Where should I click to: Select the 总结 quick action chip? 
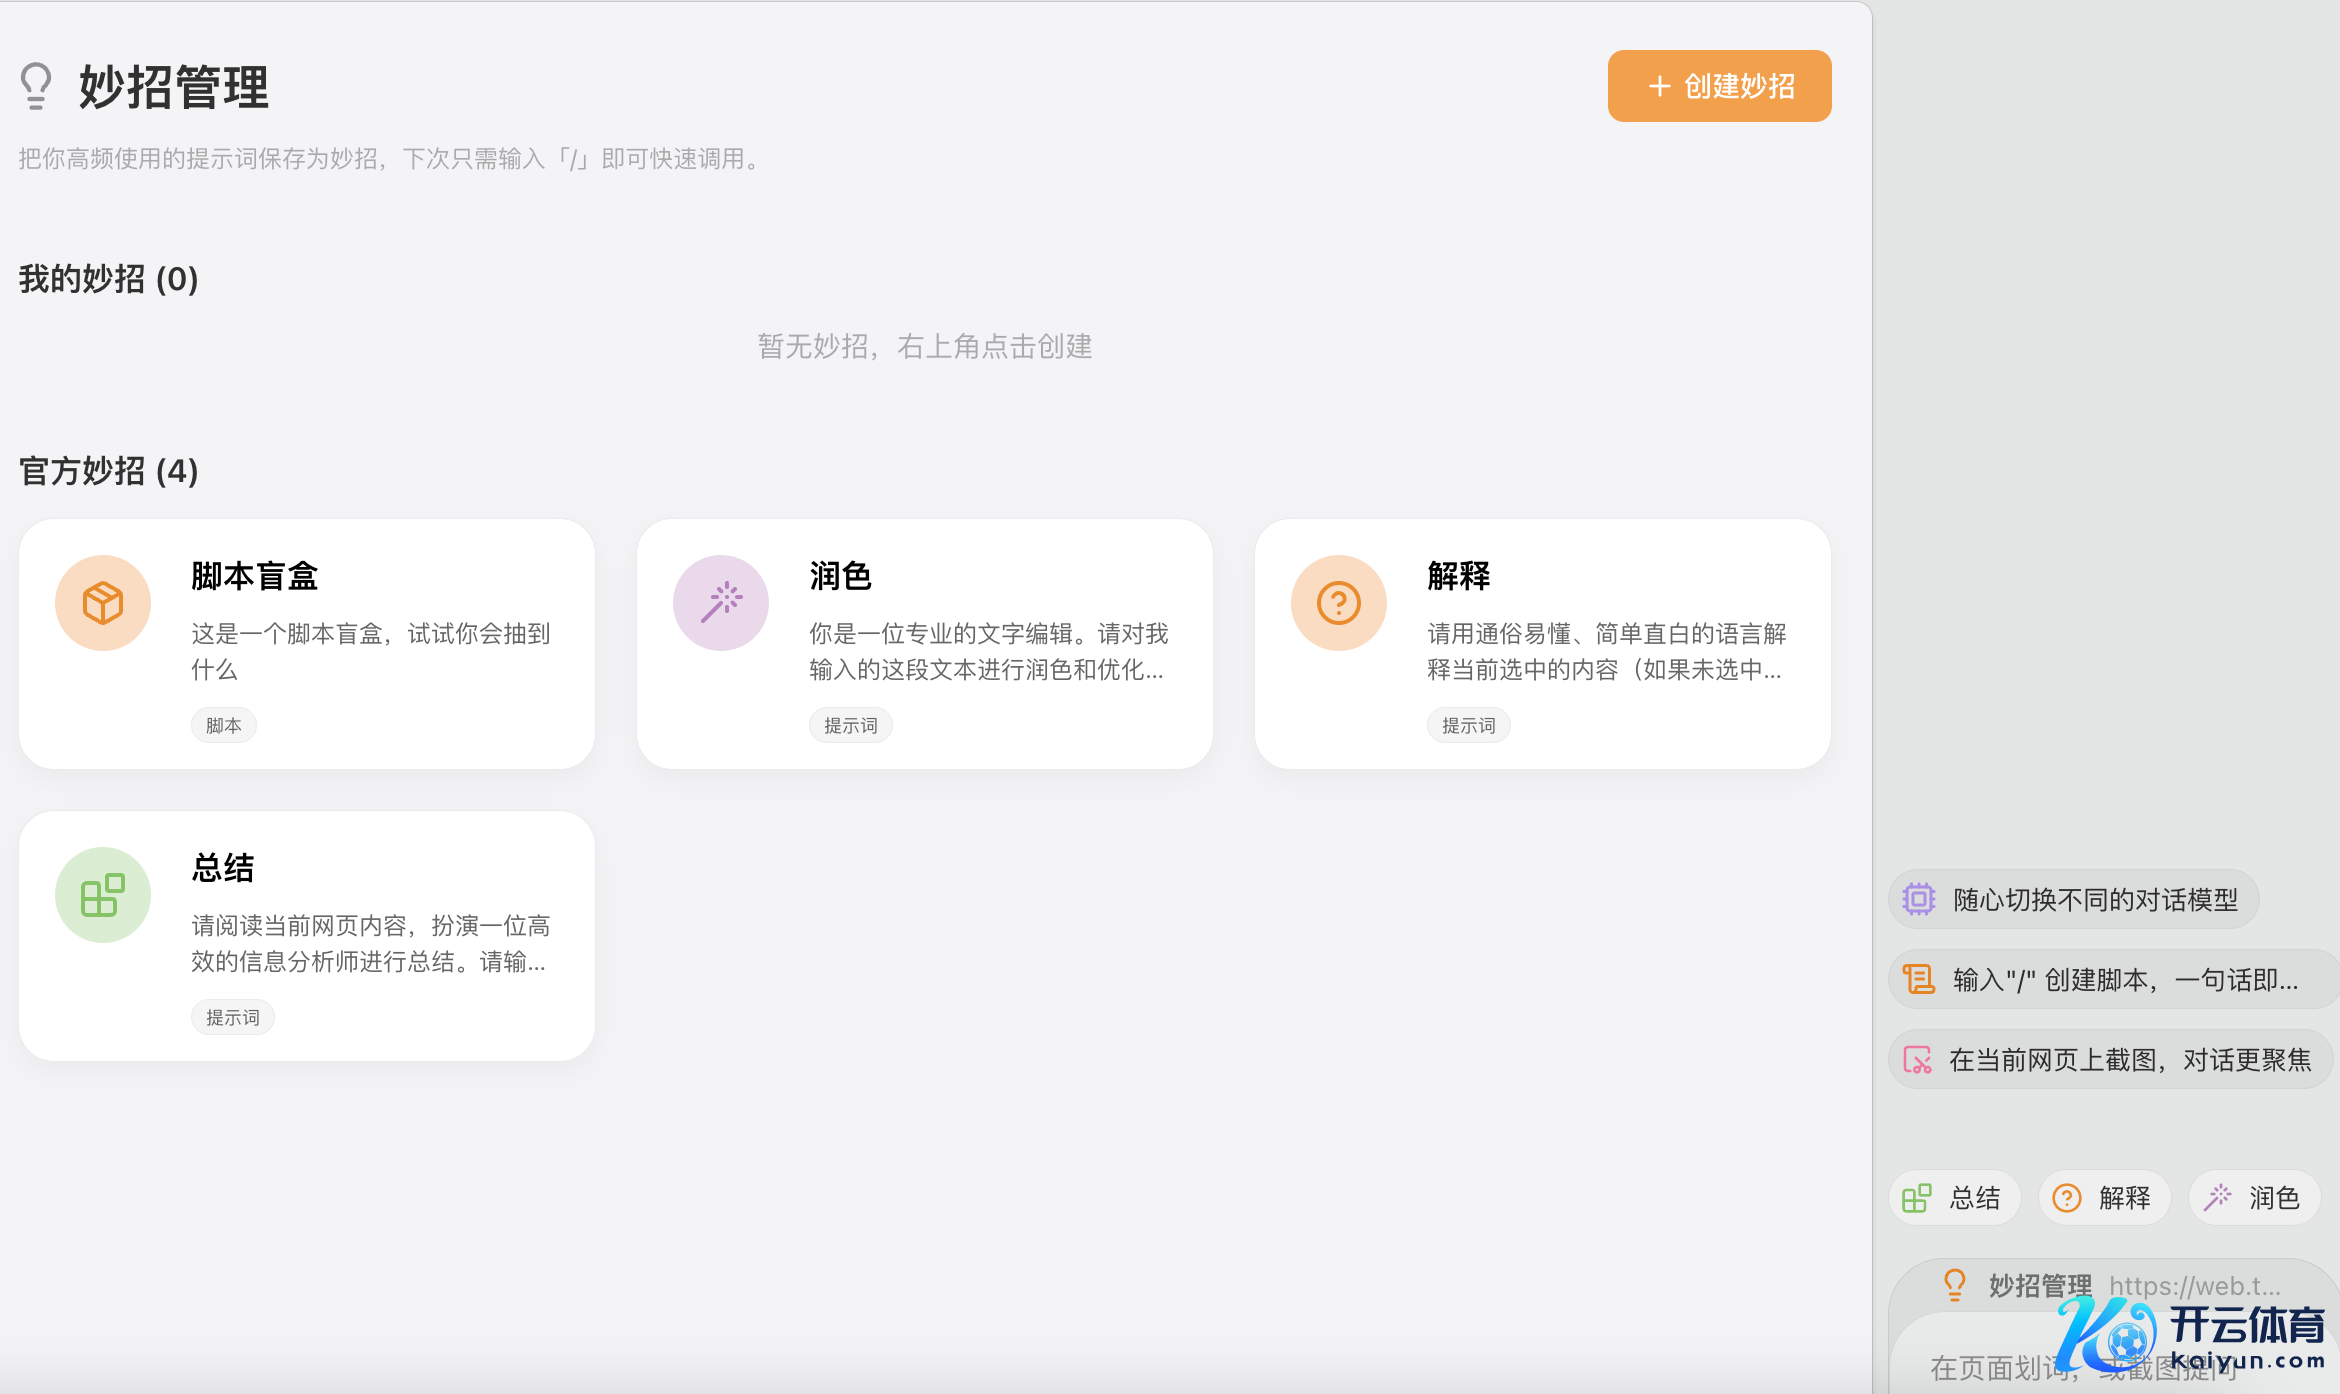tap(1954, 1197)
